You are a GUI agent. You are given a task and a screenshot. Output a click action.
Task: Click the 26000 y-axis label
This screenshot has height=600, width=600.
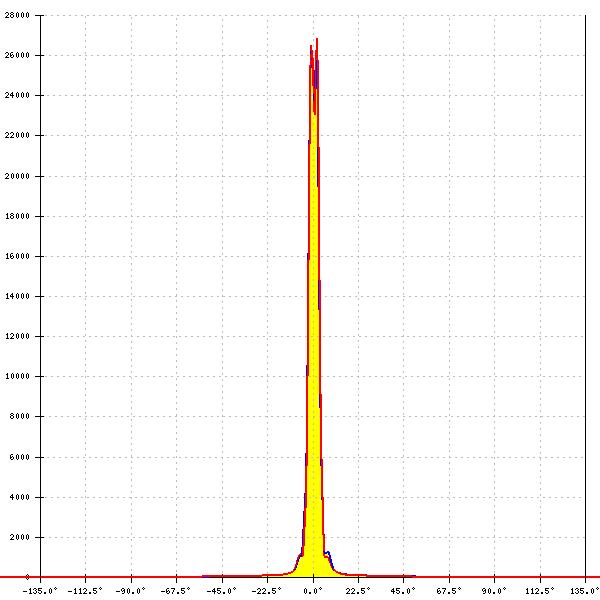[x=17, y=55]
